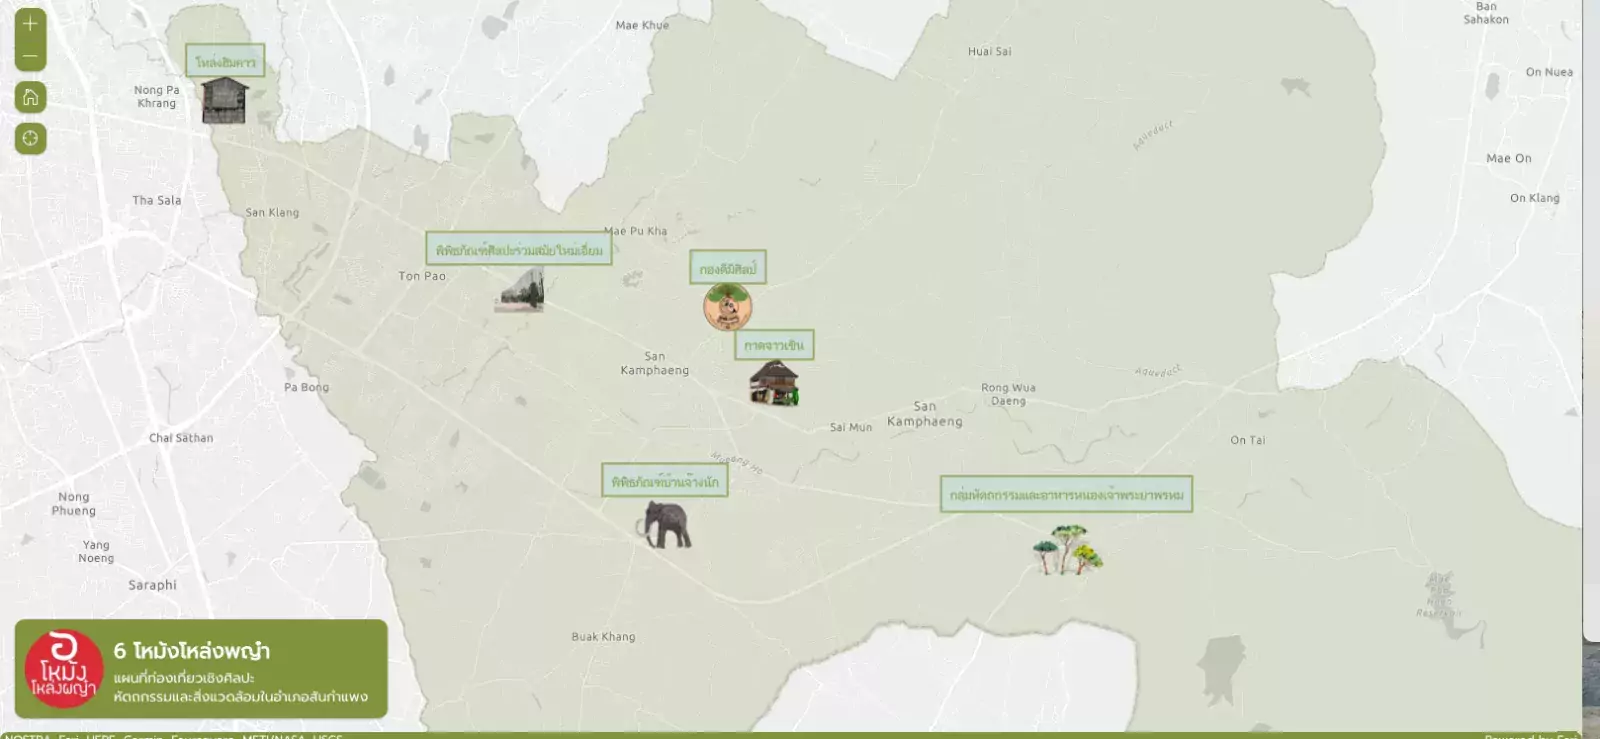The image size is (1600, 739).
Task: Click the locate-me crosshair button
Action: (30, 138)
